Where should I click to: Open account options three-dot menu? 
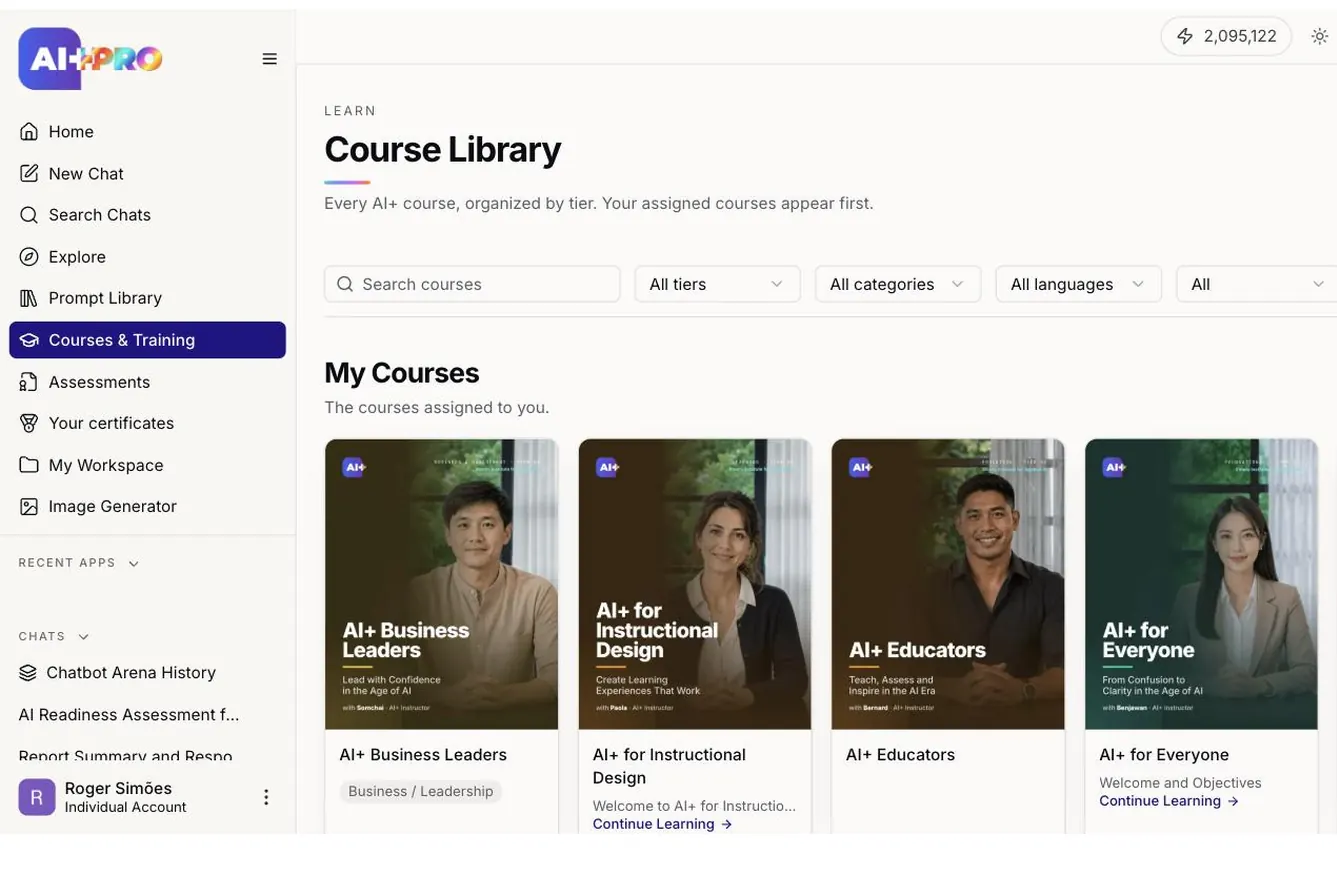click(266, 797)
